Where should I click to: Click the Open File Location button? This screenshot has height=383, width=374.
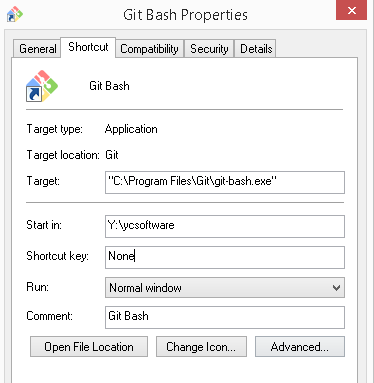(89, 347)
